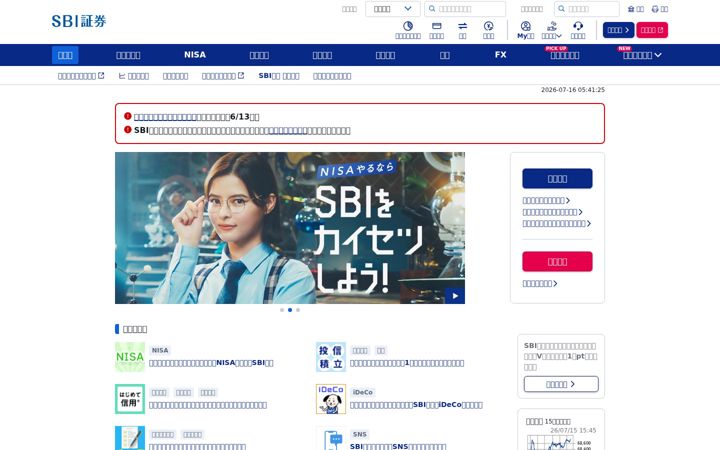This screenshot has width=720, height=450.
Task: Click the magnifier in the first search box
Action: pos(432,9)
